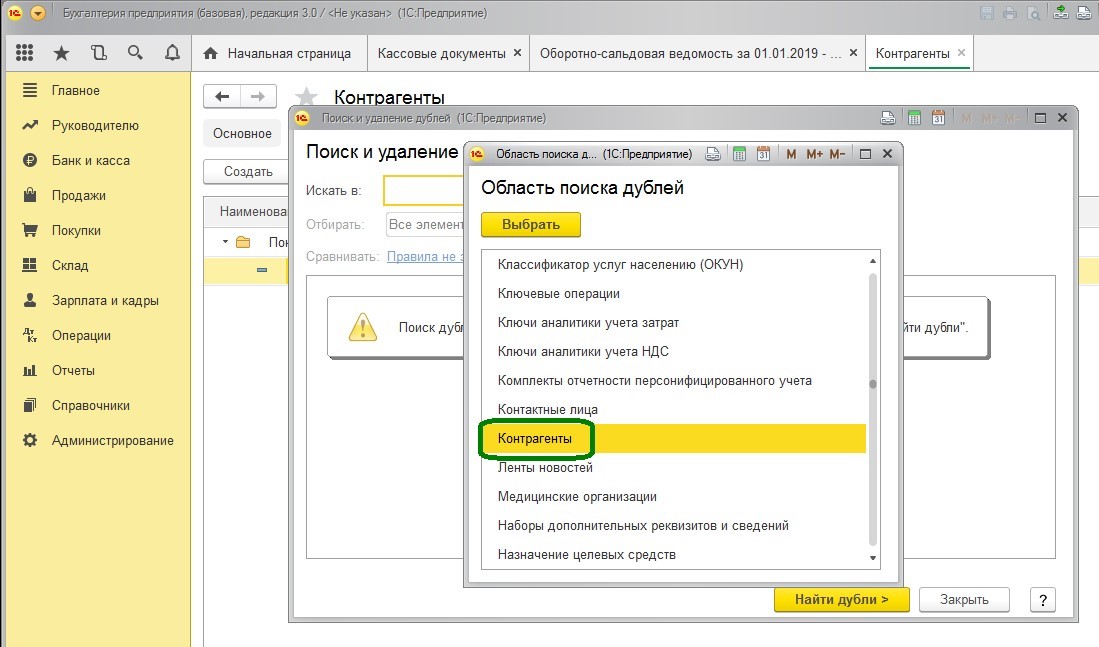1099x647 pixels.
Task: Open Покупки section
Action: click(x=76, y=231)
